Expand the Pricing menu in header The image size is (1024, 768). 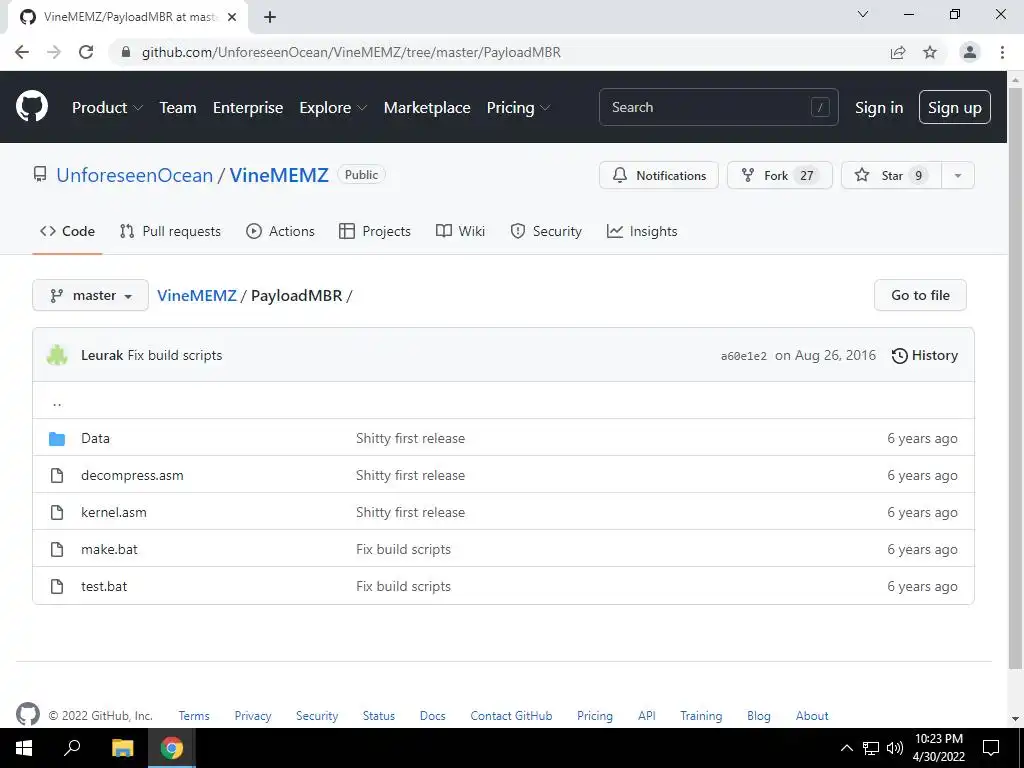tap(519, 108)
